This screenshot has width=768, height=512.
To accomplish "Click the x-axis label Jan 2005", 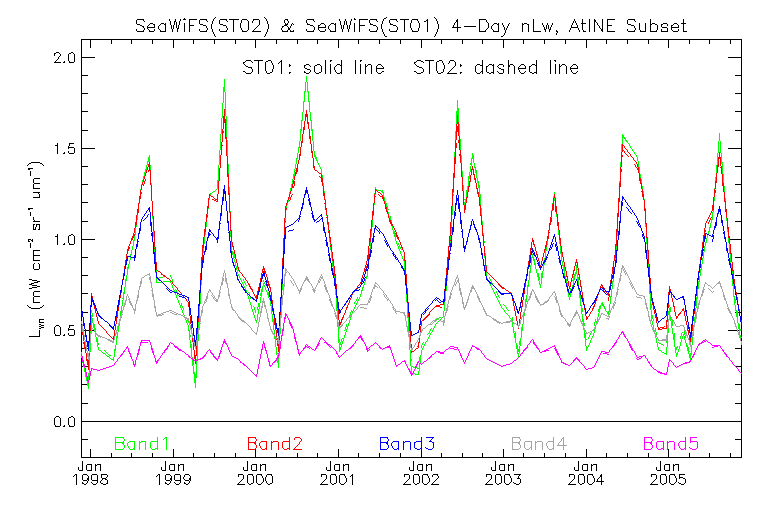I will click(668, 473).
